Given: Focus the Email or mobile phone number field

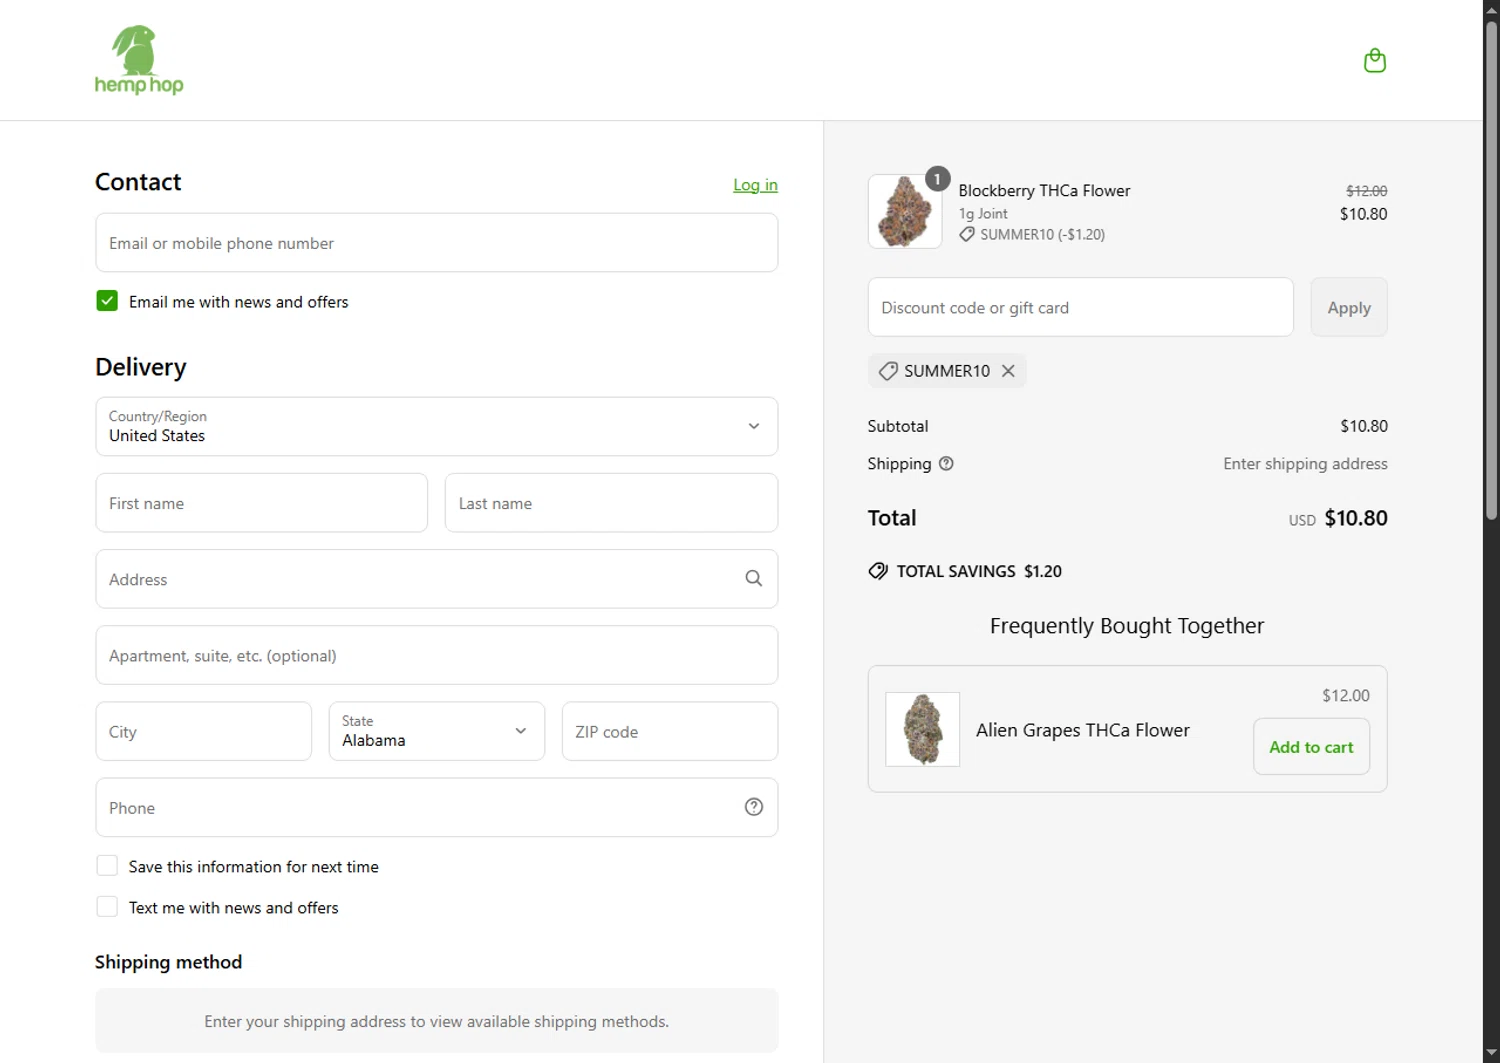Looking at the screenshot, I should (x=437, y=243).
